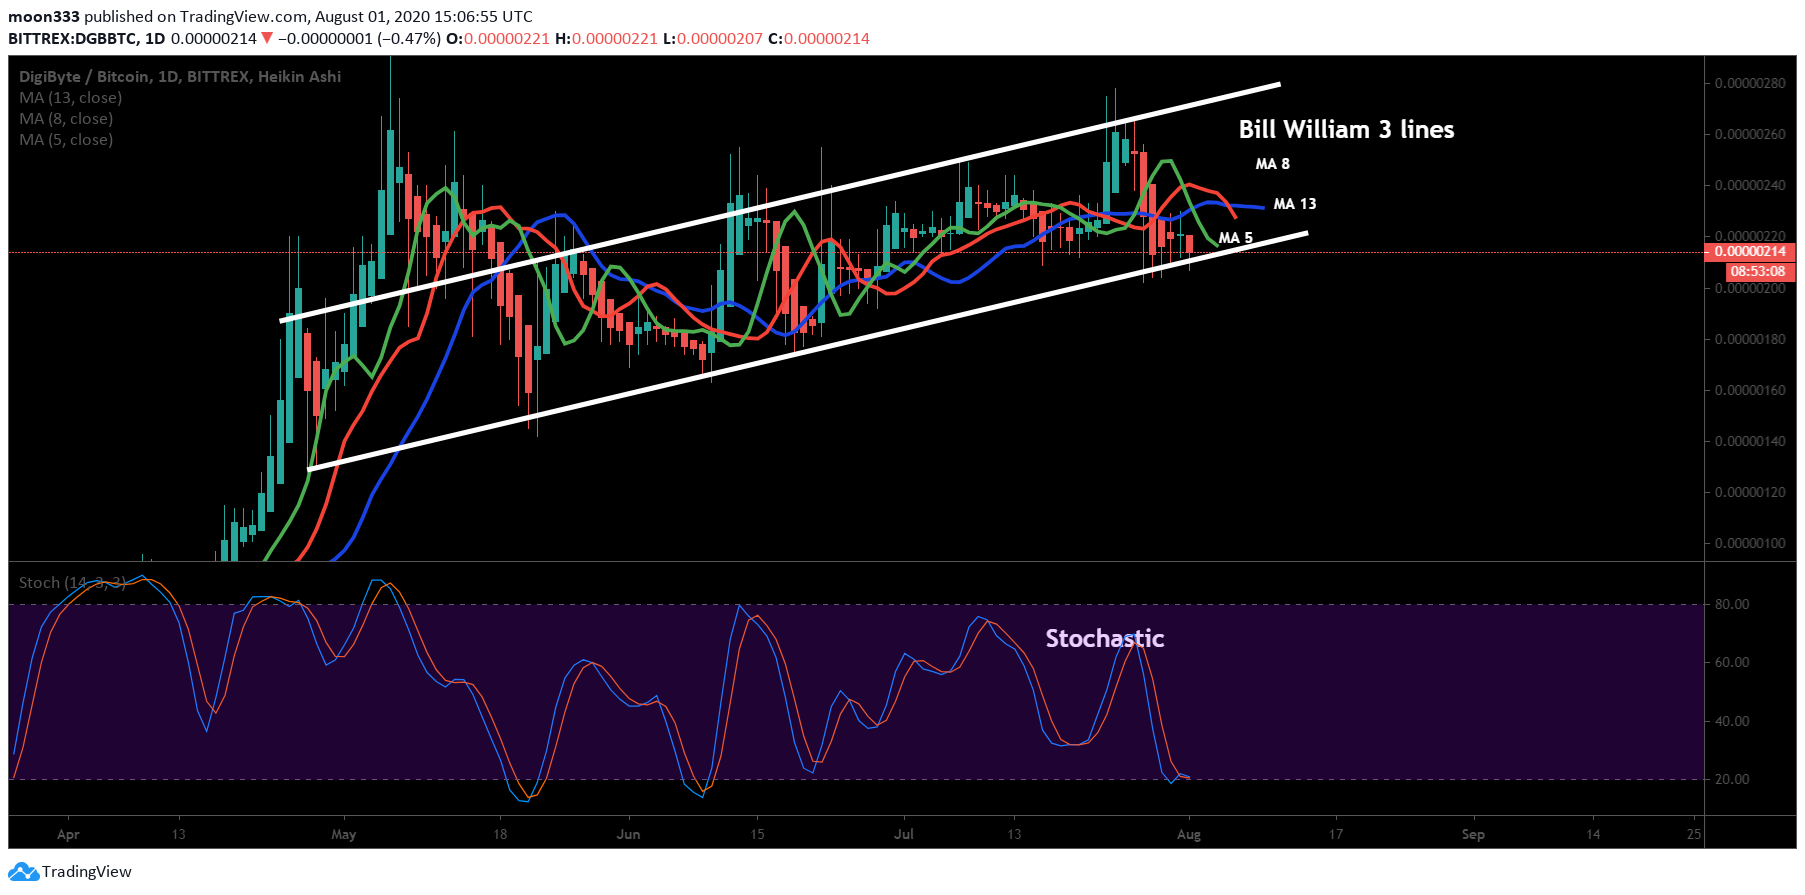Image resolution: width=1805 pixels, height=895 pixels.
Task: Click the 80.00 stochastic axis label
Action: click(1732, 604)
